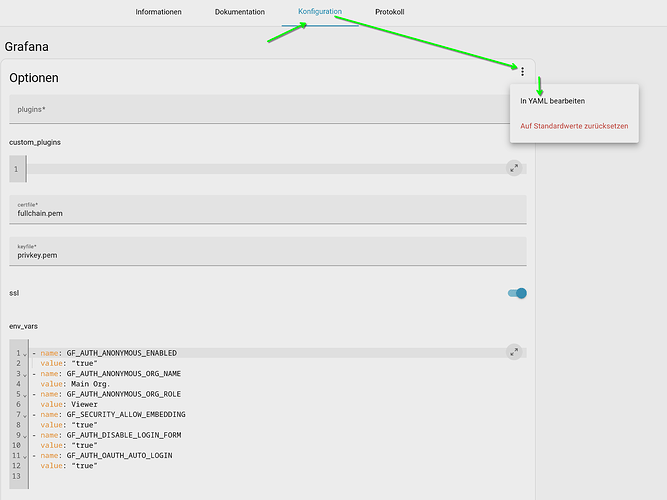
Task: Click the "true" value on env_vars line 12
Action: click(x=84, y=466)
